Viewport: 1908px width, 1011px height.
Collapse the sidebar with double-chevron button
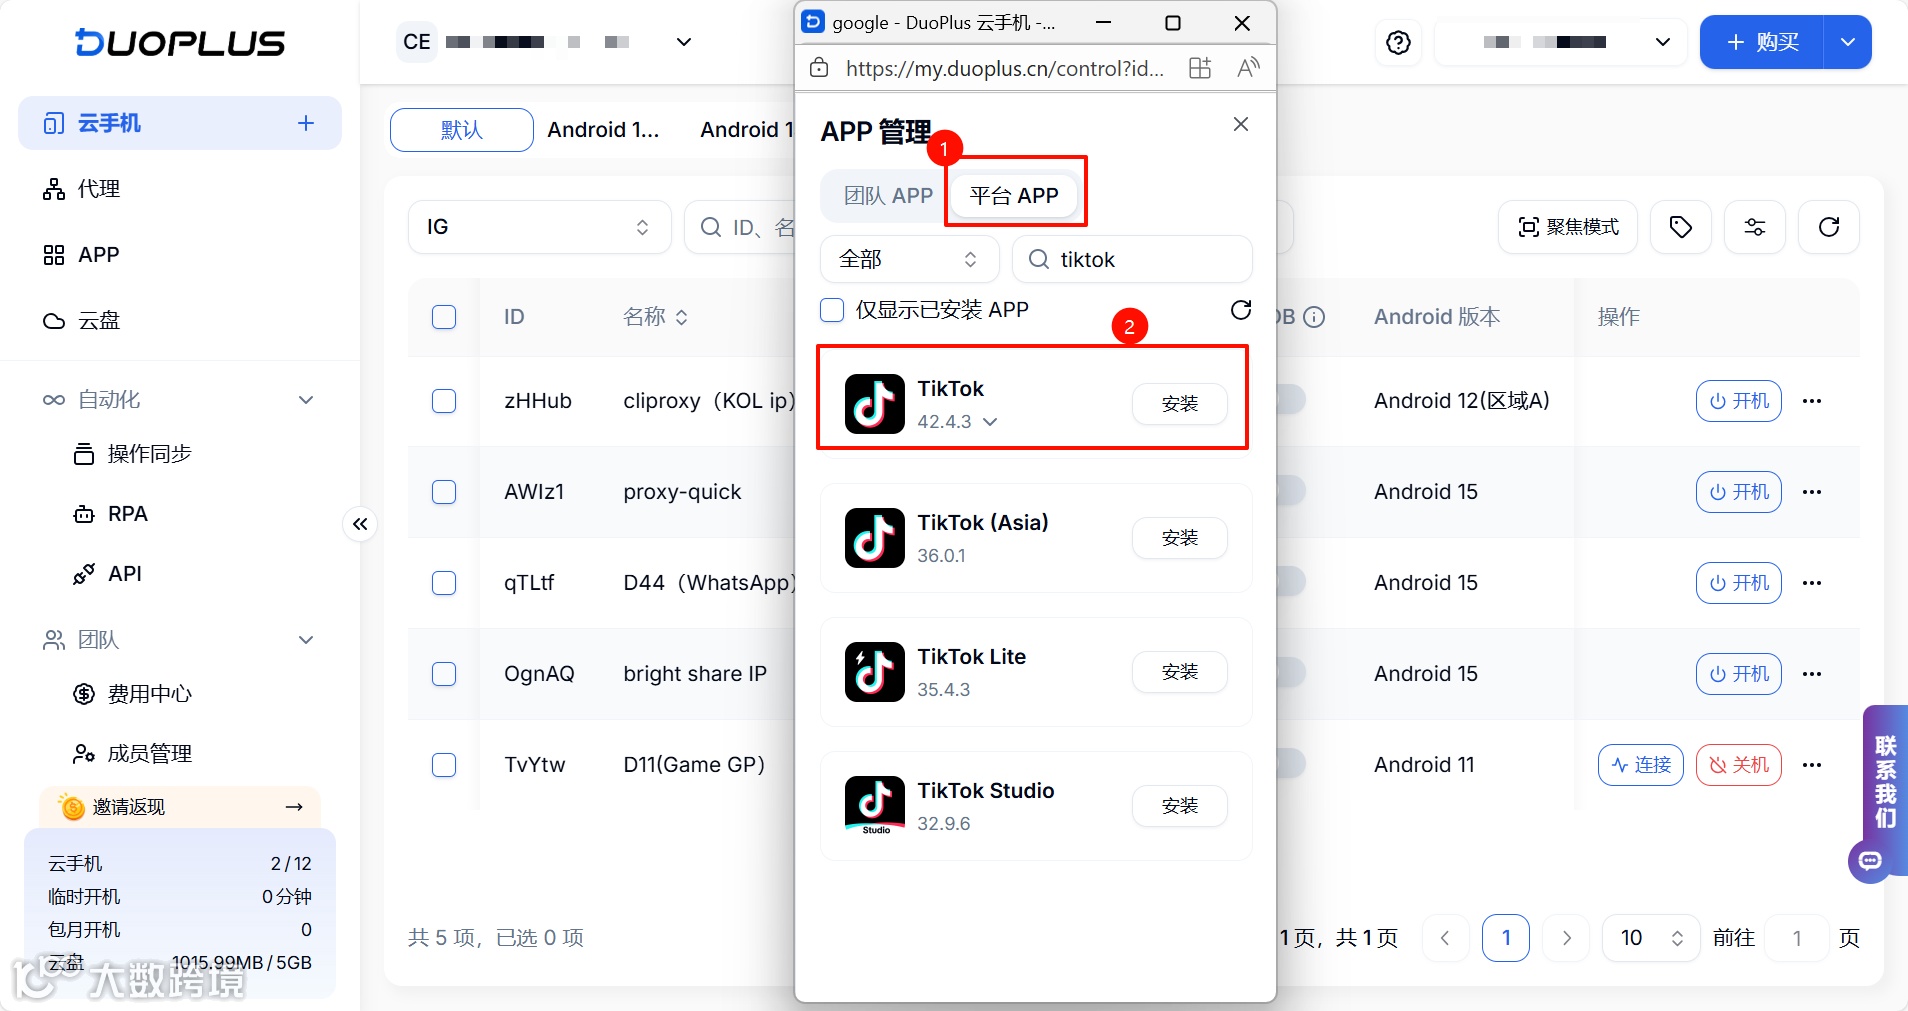[360, 523]
